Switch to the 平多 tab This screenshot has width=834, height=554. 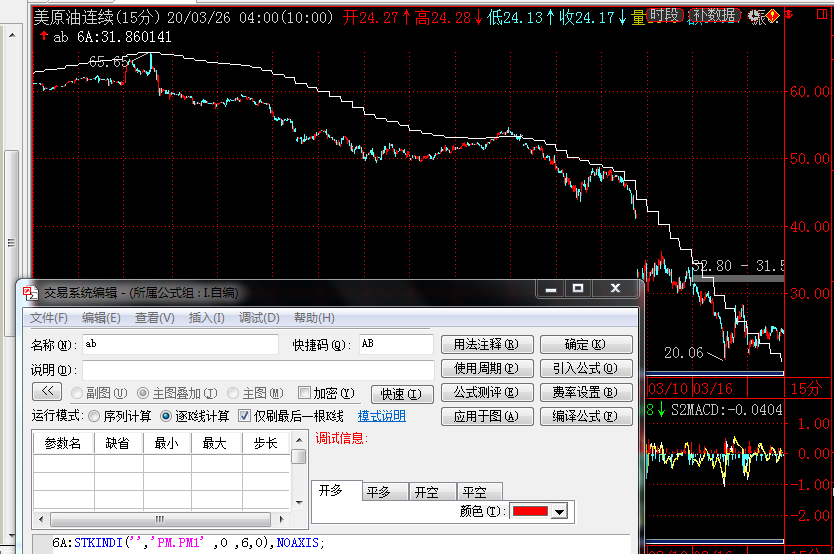(379, 491)
